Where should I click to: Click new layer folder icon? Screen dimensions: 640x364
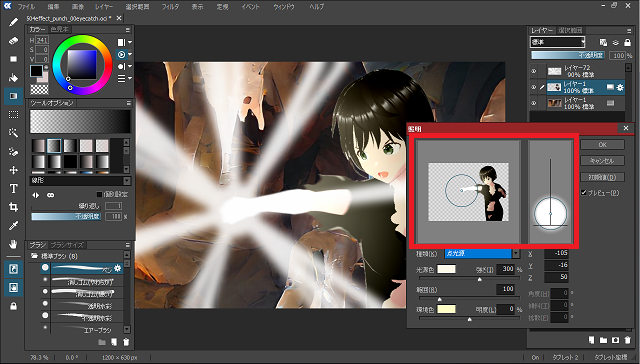[x=603, y=340]
